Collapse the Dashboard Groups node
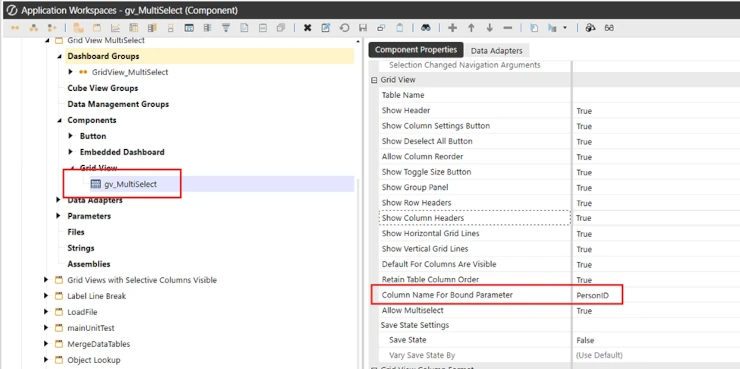The height and width of the screenshot is (369, 740). tap(59, 56)
